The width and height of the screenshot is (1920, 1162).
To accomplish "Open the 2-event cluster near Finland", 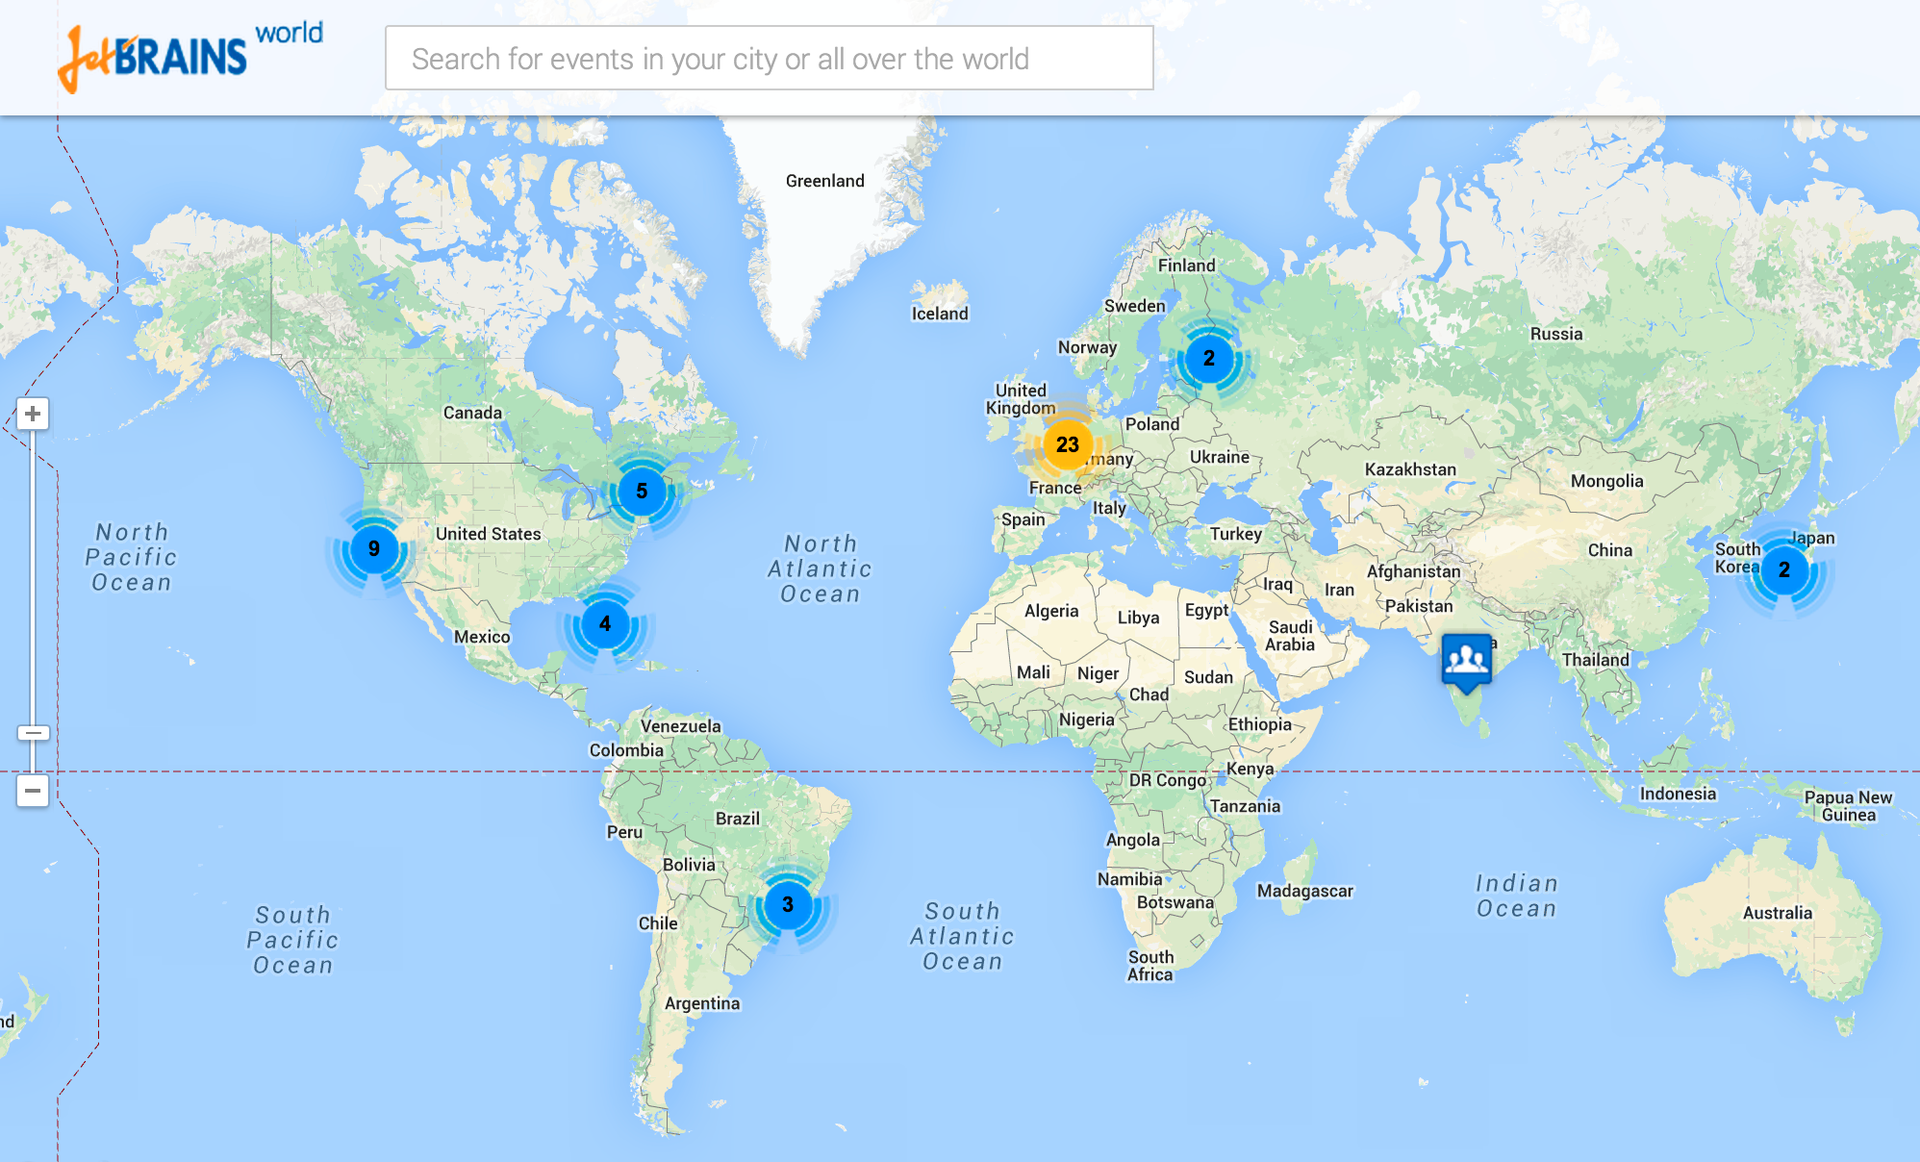I will 1208,358.
